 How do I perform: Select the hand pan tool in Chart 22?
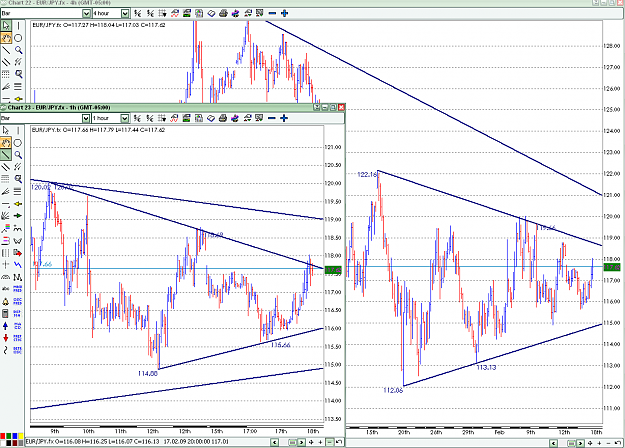(6, 38)
